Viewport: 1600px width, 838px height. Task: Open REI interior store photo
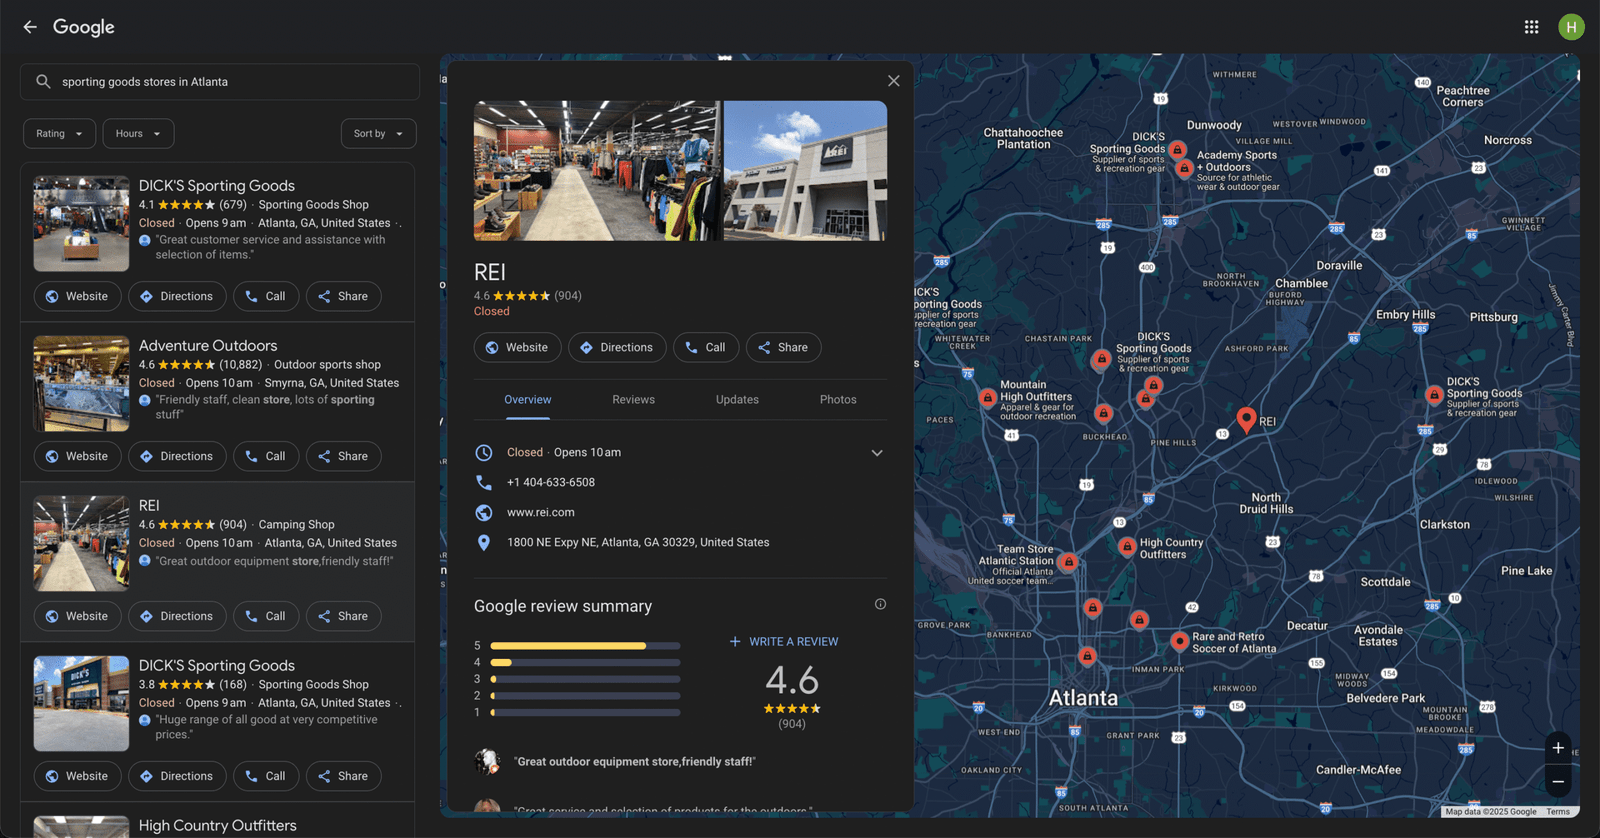coord(597,171)
